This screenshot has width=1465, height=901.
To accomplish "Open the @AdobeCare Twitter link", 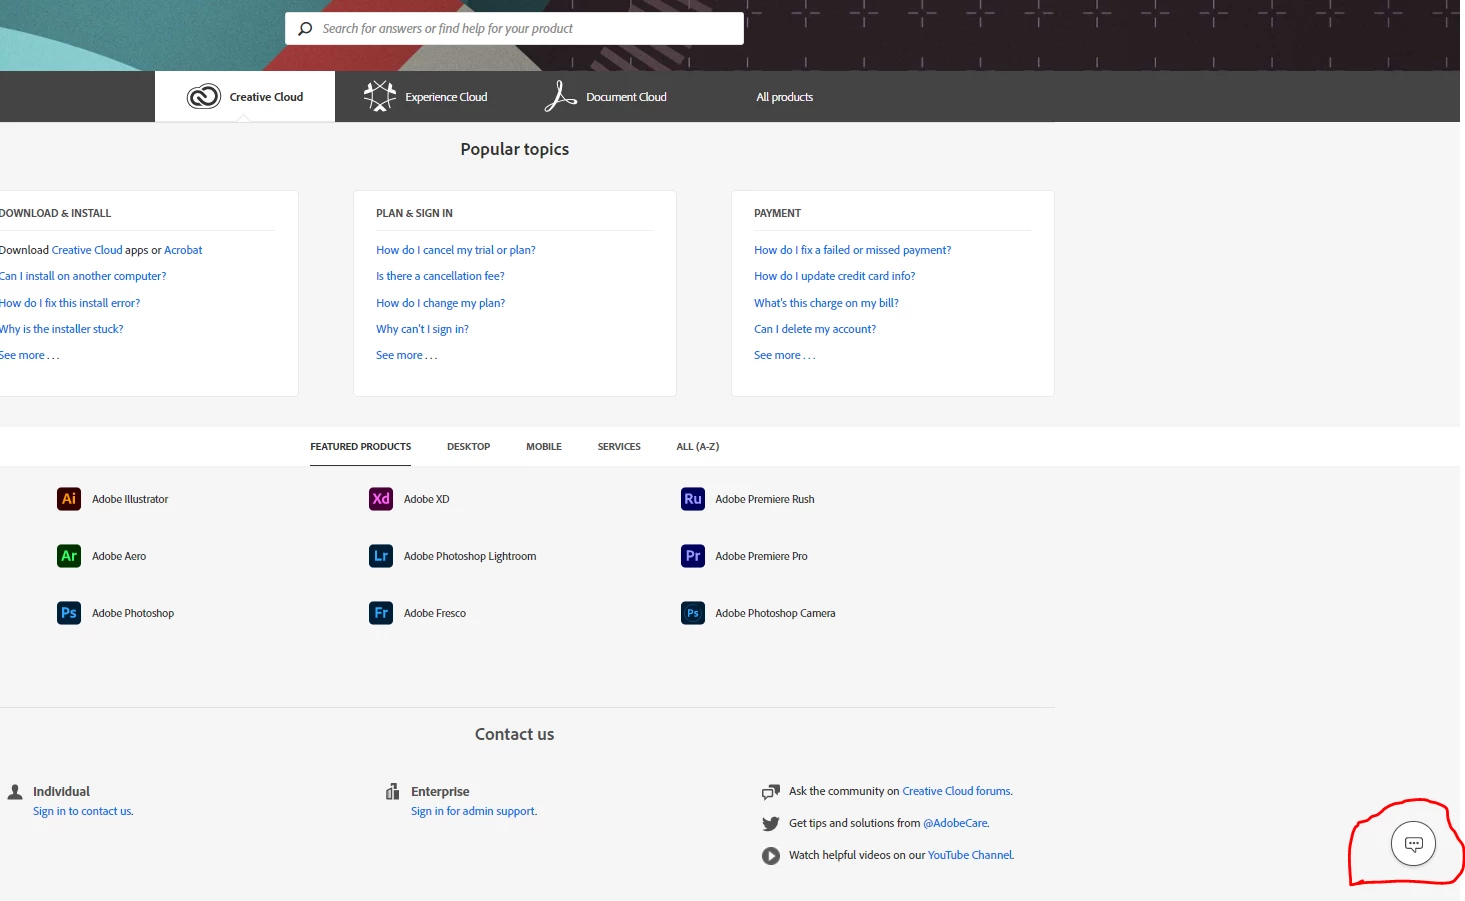I will 956,823.
